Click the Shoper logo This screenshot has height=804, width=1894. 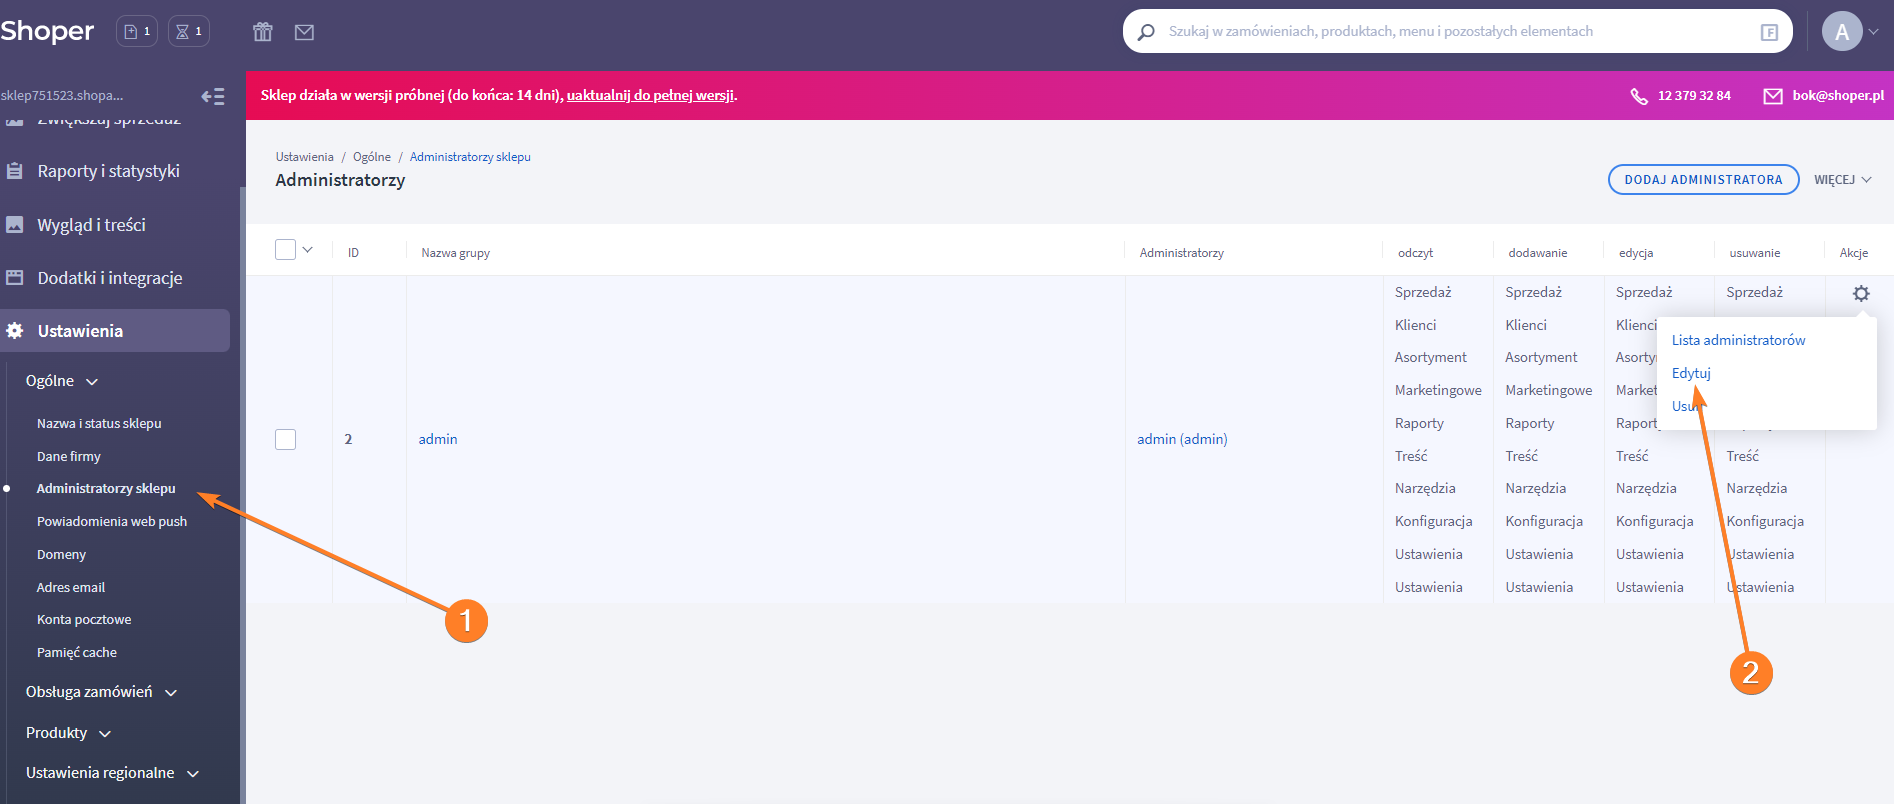(47, 31)
